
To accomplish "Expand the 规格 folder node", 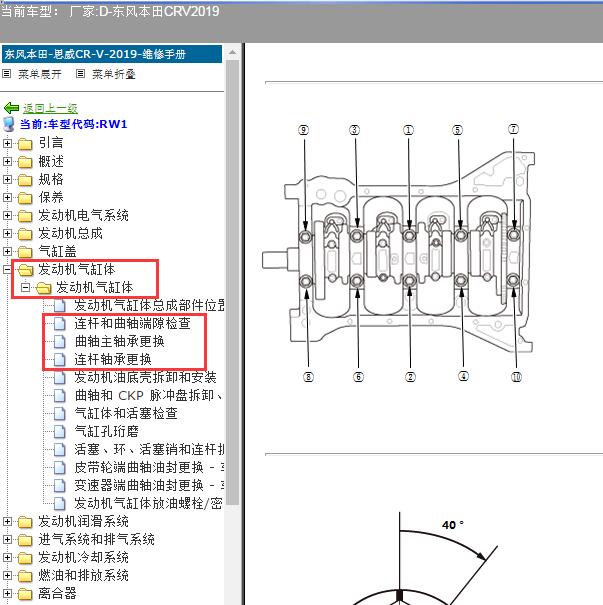I will [7, 179].
